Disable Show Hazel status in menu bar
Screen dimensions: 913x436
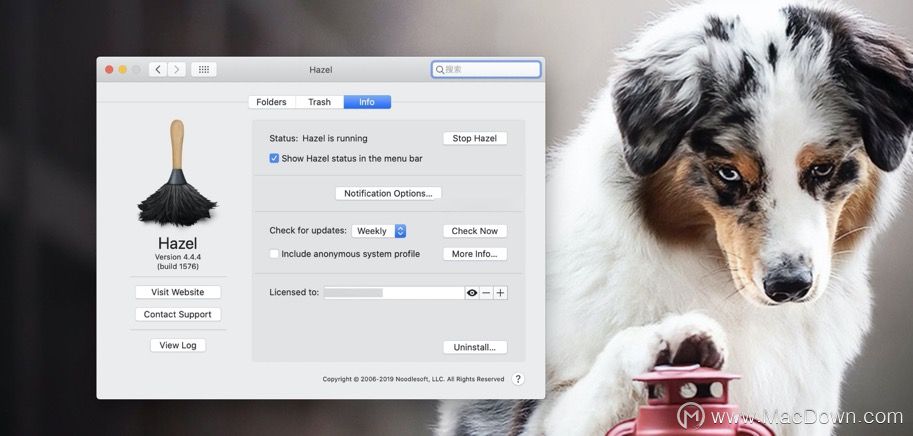click(x=274, y=158)
